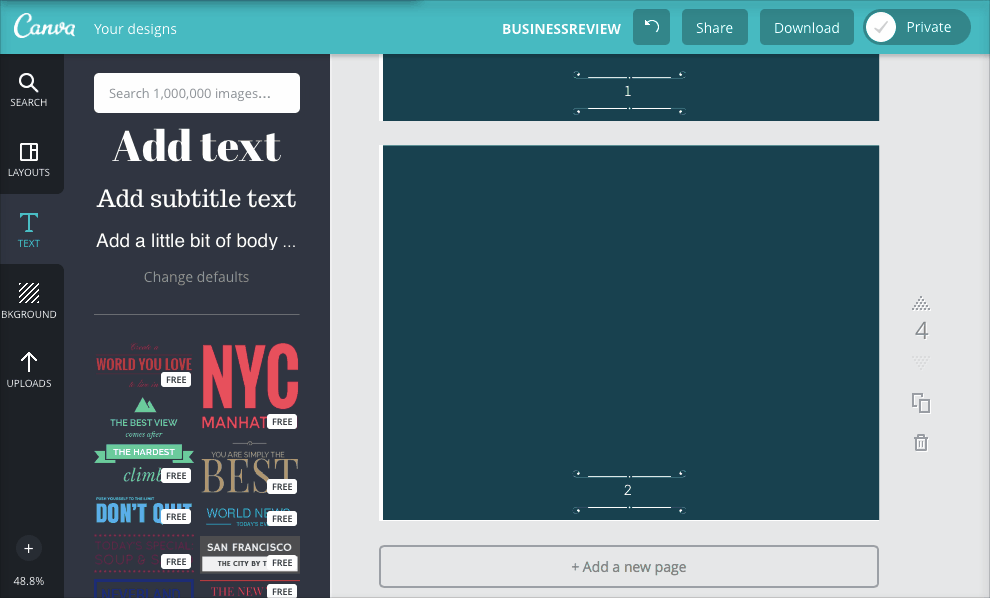Click the Canva logo
Viewport: 990px width, 598px height.
[x=46, y=27]
